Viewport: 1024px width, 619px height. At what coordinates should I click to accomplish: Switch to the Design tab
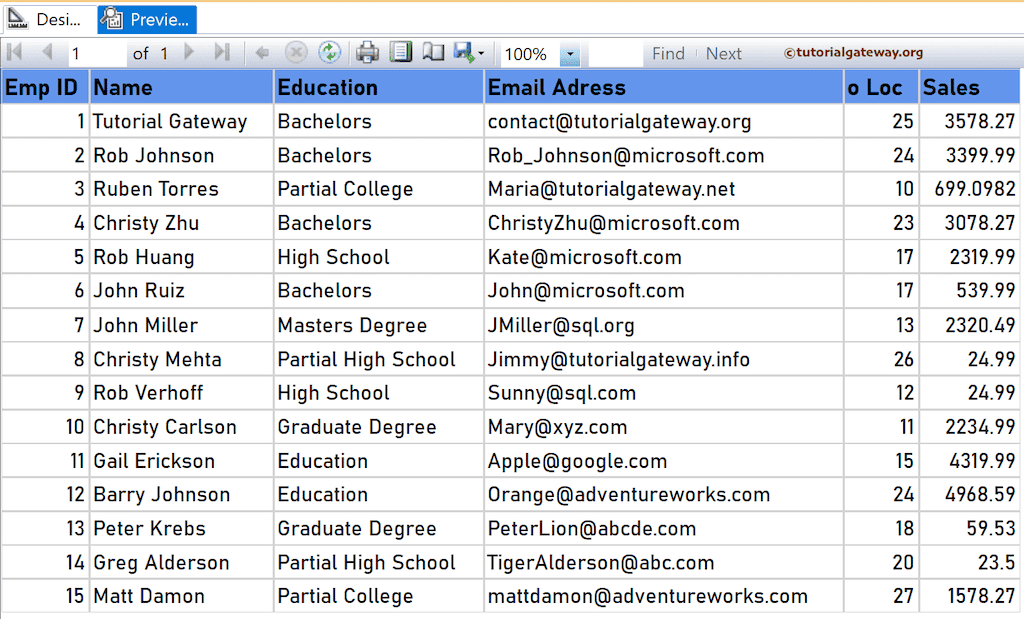coord(47,18)
